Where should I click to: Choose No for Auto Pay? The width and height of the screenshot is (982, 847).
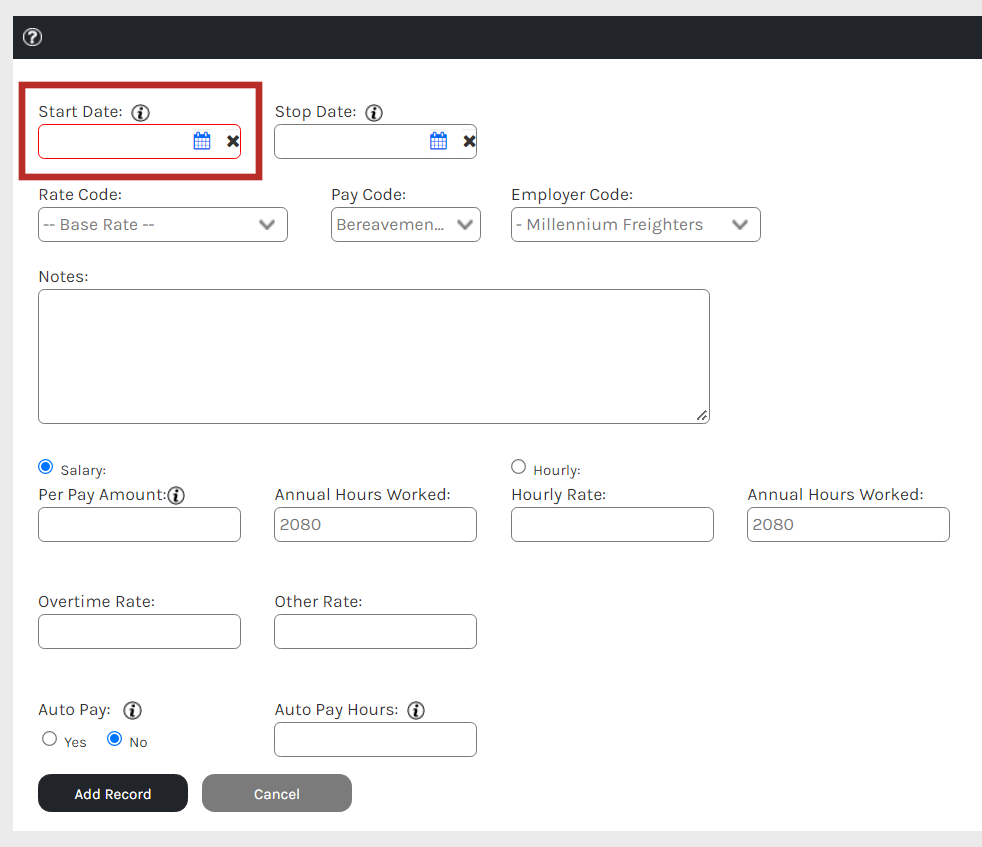[115, 739]
